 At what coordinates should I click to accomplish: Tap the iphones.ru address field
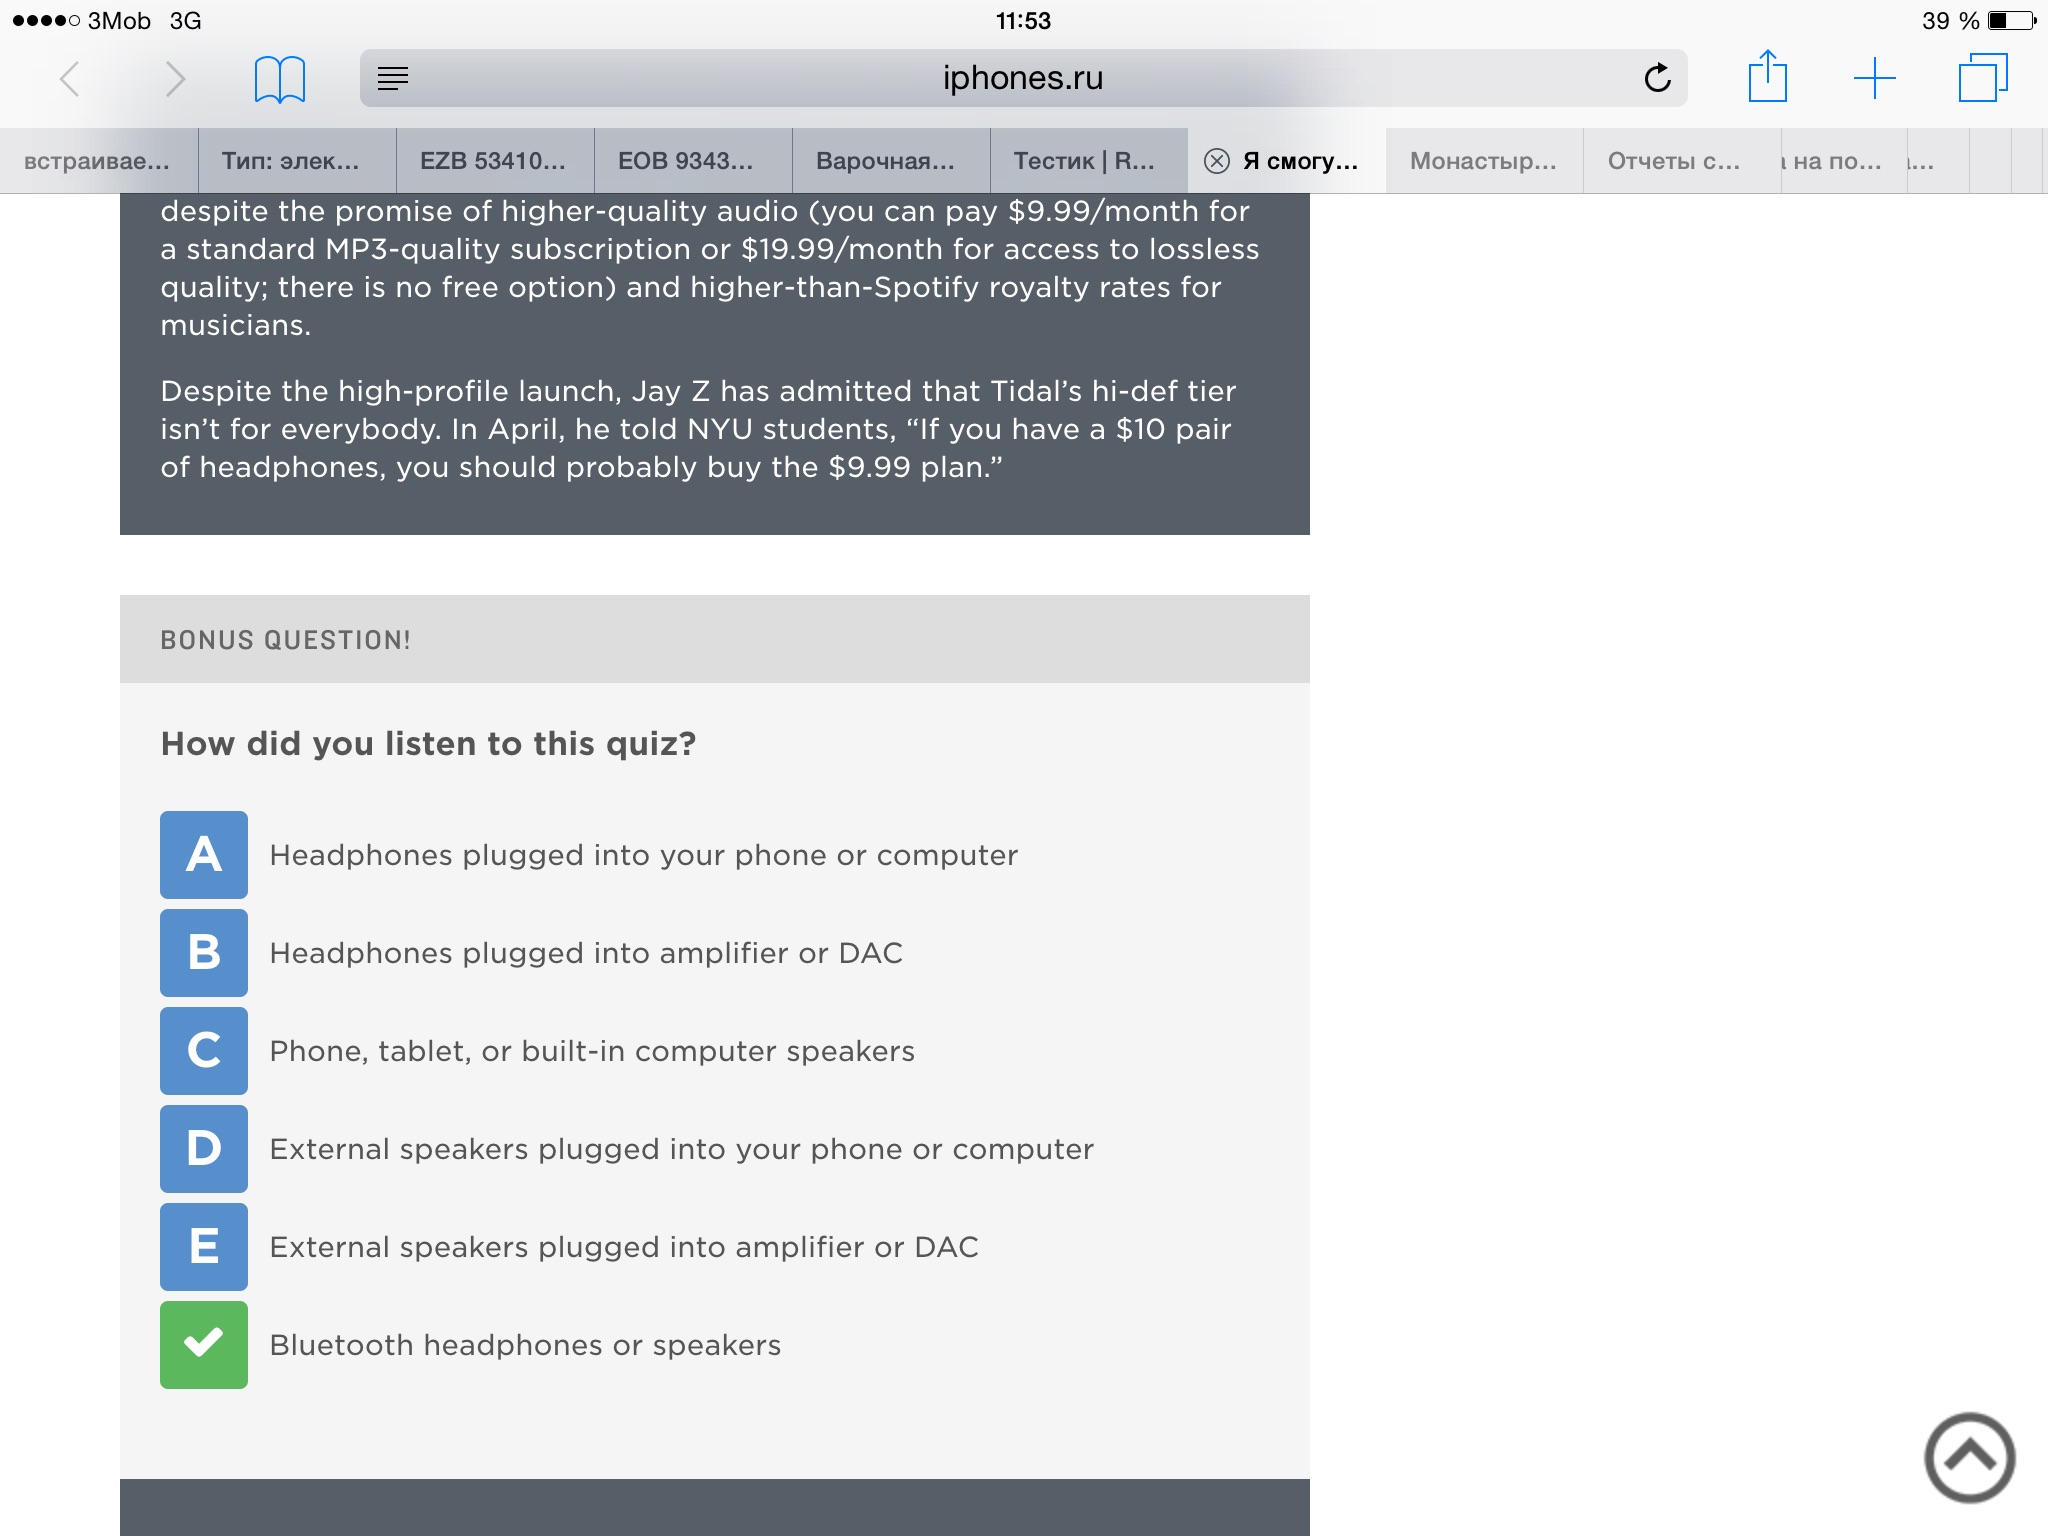pyautogui.click(x=1023, y=78)
